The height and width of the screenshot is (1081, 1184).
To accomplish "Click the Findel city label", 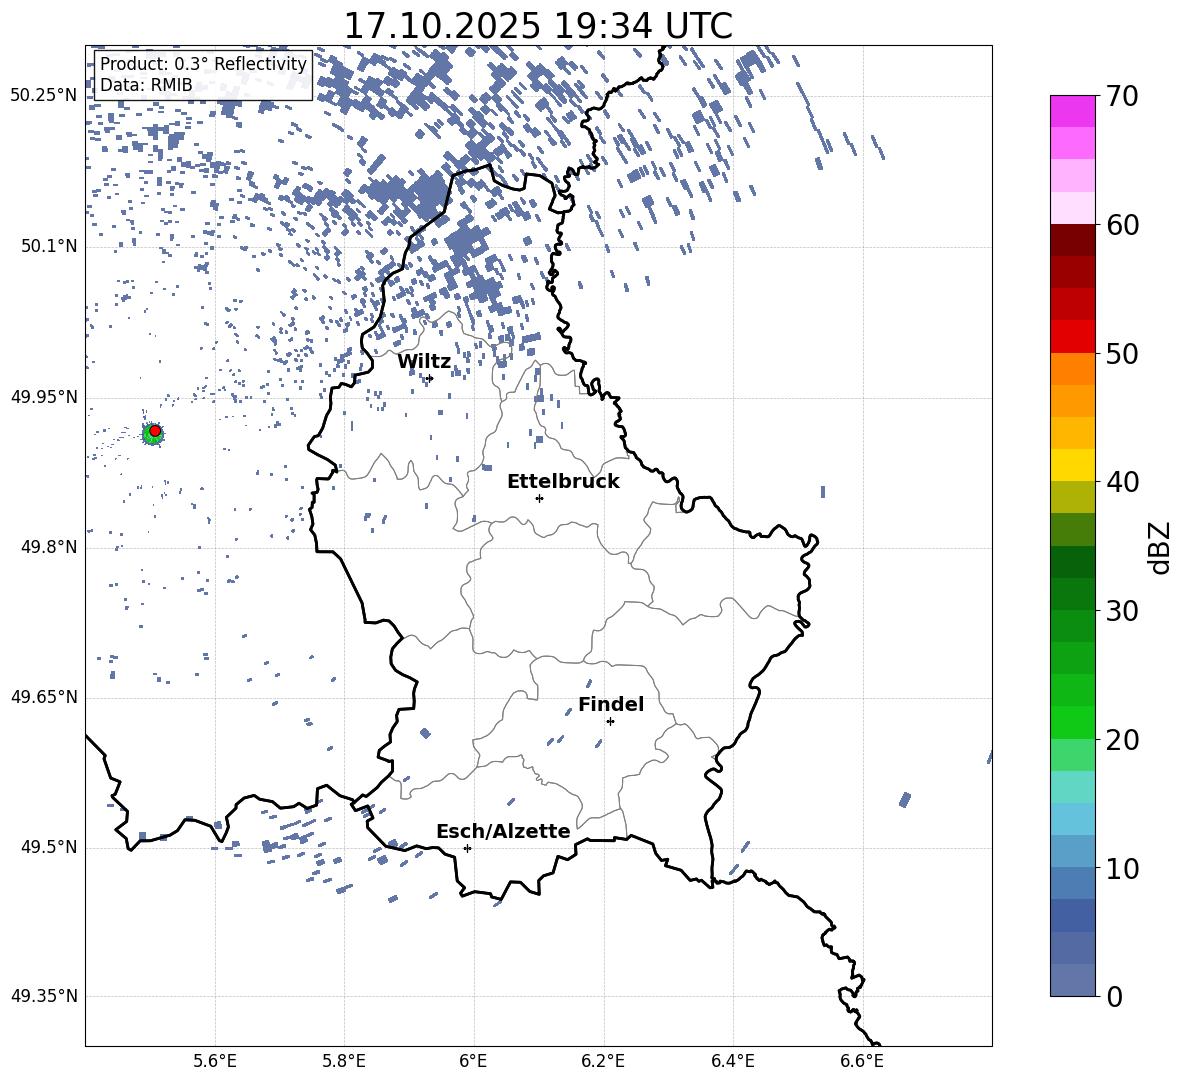I will pos(611,704).
